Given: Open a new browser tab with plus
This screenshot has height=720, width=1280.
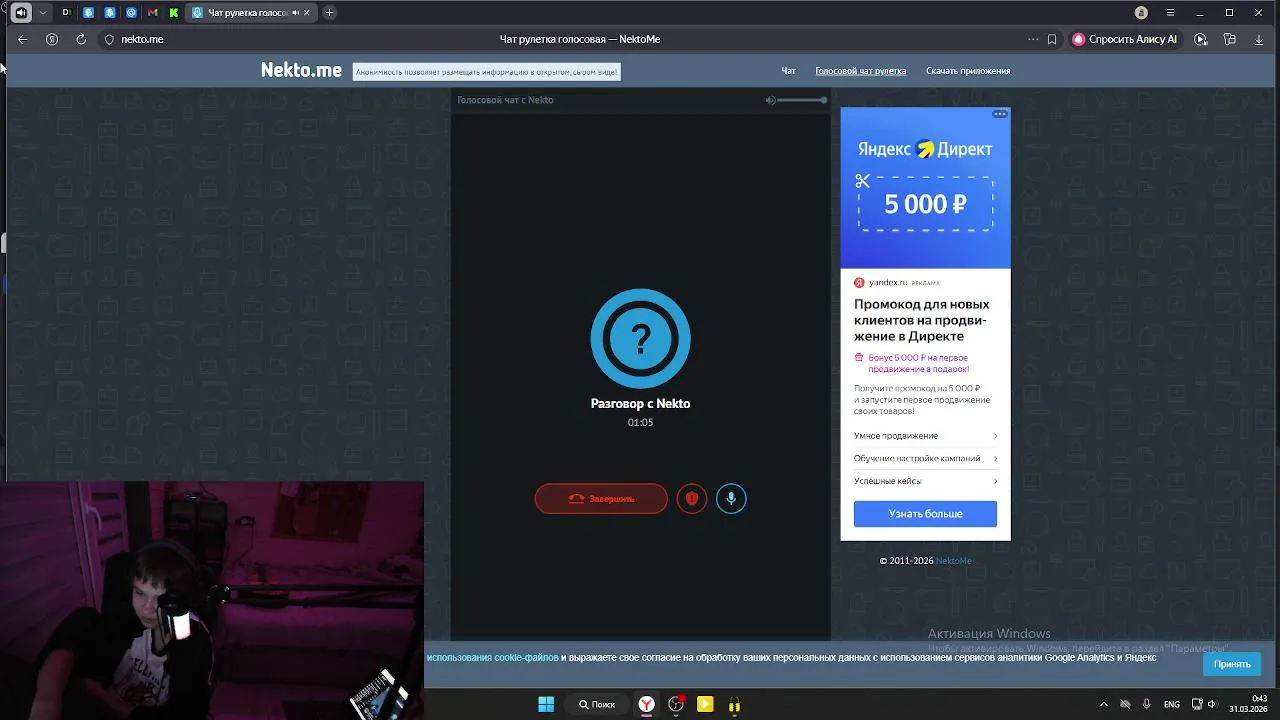Looking at the screenshot, I should click(x=329, y=13).
